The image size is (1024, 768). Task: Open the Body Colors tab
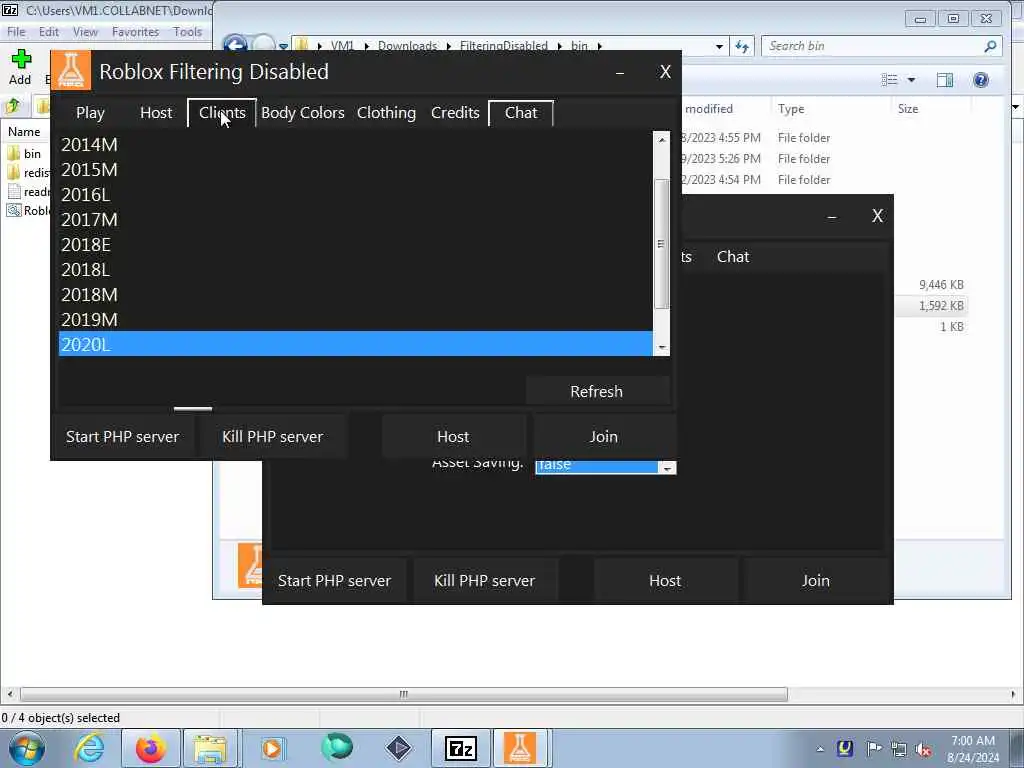coord(302,113)
